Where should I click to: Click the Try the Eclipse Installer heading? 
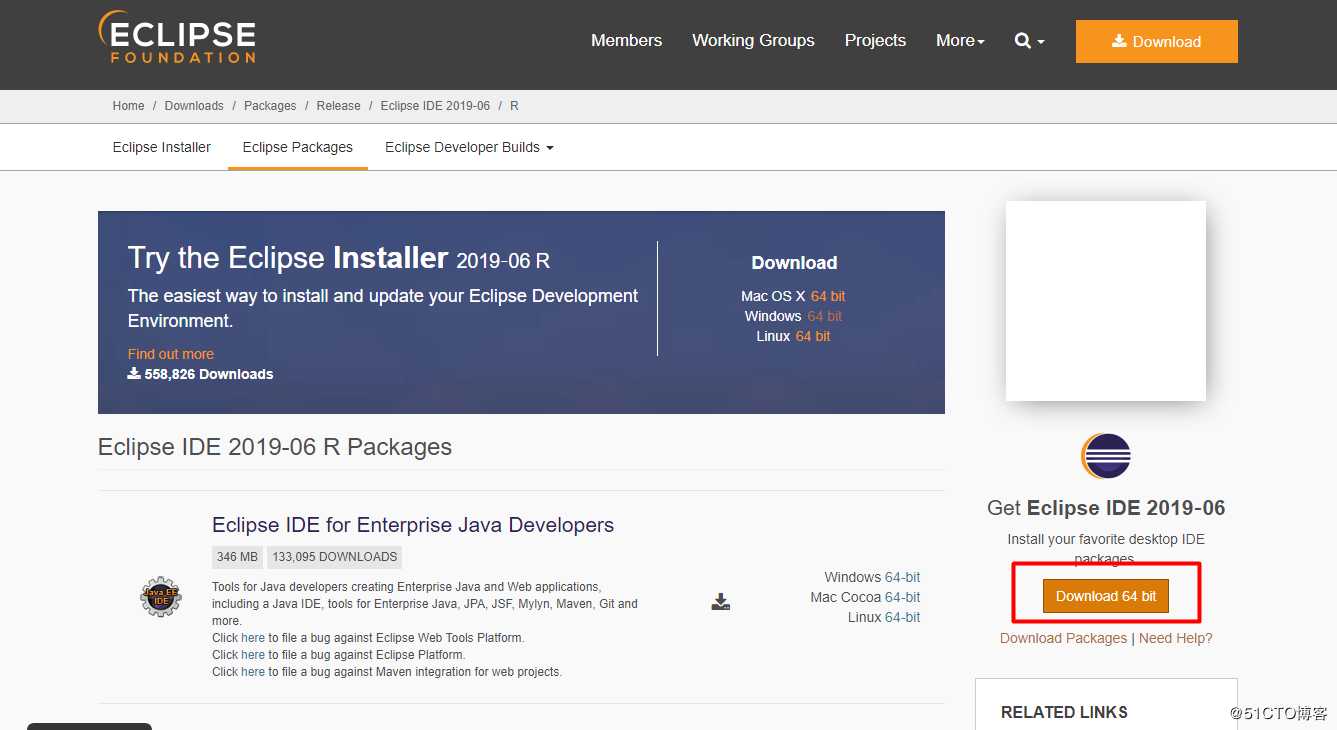pyautogui.click(x=339, y=258)
